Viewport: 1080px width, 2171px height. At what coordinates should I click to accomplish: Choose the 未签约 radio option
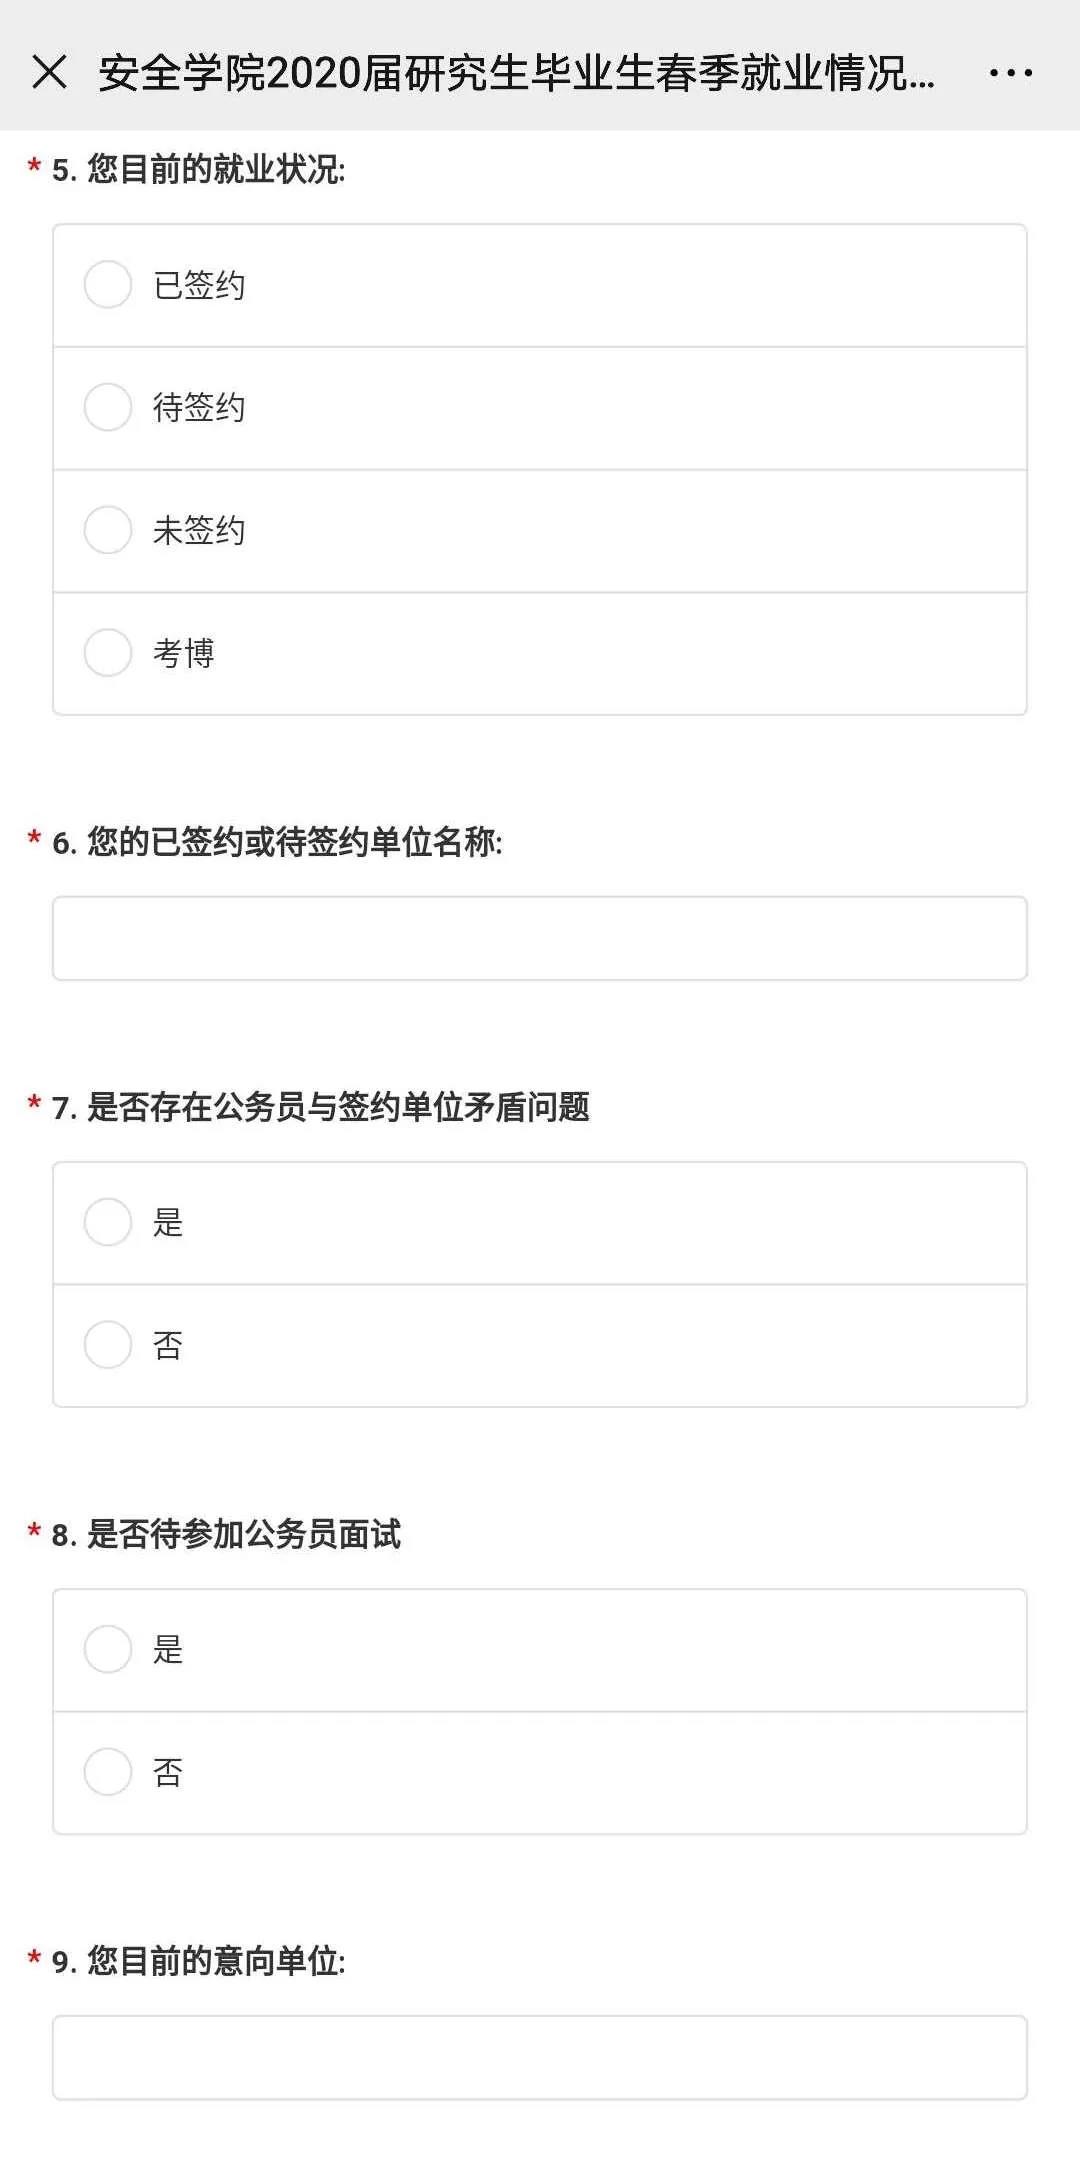pos(108,530)
